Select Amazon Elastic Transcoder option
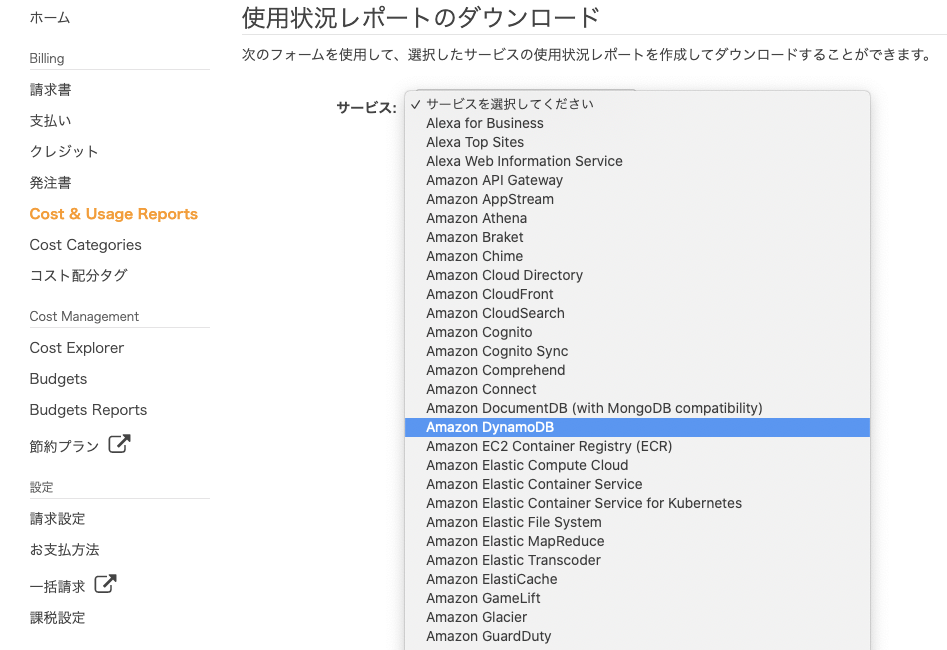 (637, 561)
